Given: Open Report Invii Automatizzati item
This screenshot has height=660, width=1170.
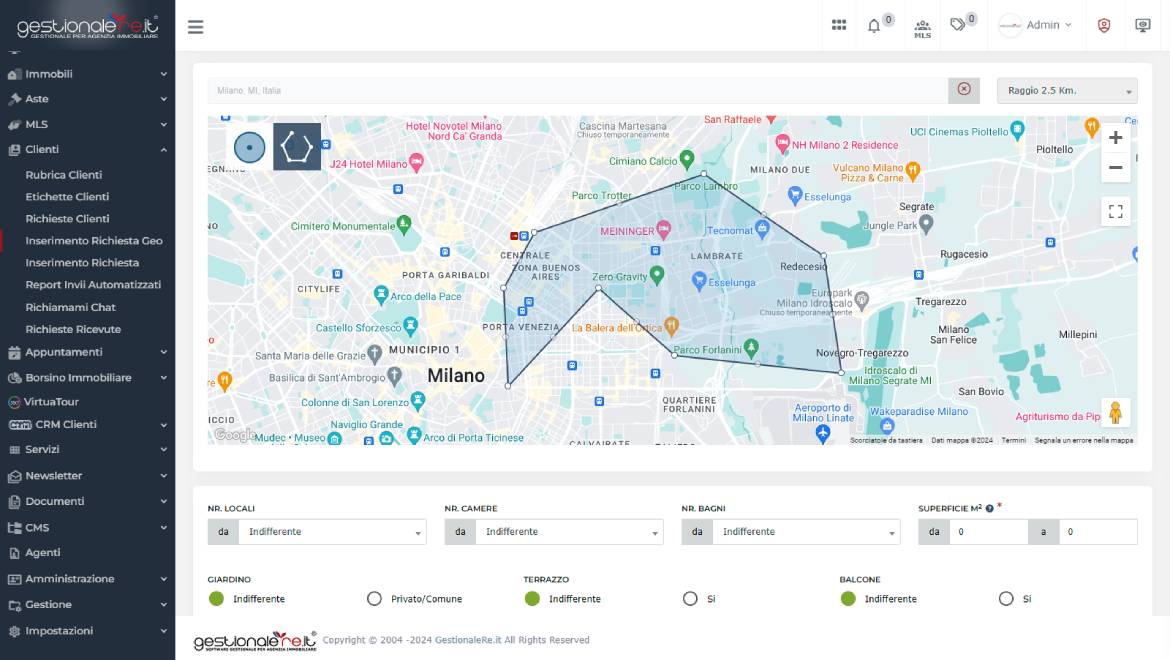Looking at the screenshot, I should click(x=93, y=285).
